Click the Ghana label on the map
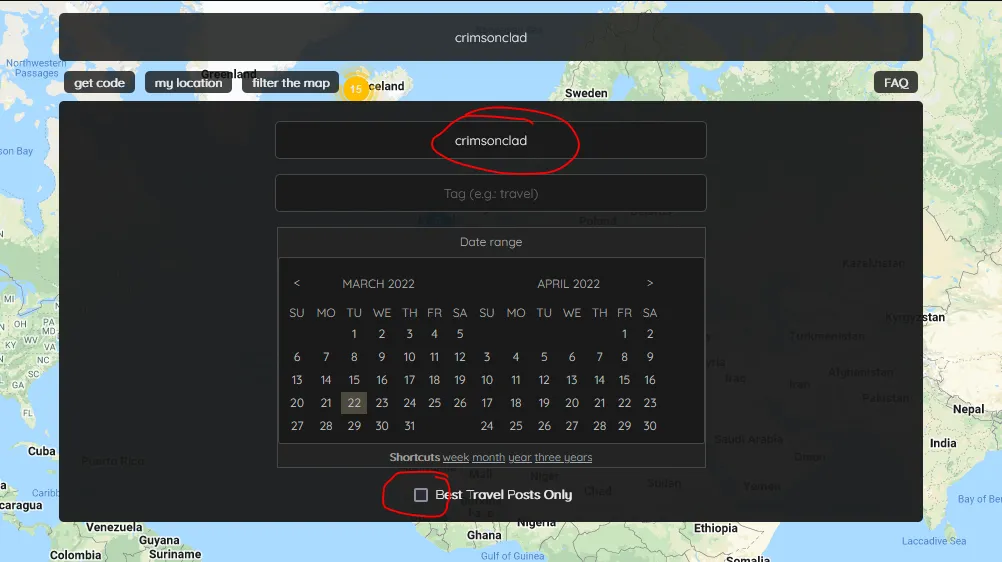 [x=484, y=535]
